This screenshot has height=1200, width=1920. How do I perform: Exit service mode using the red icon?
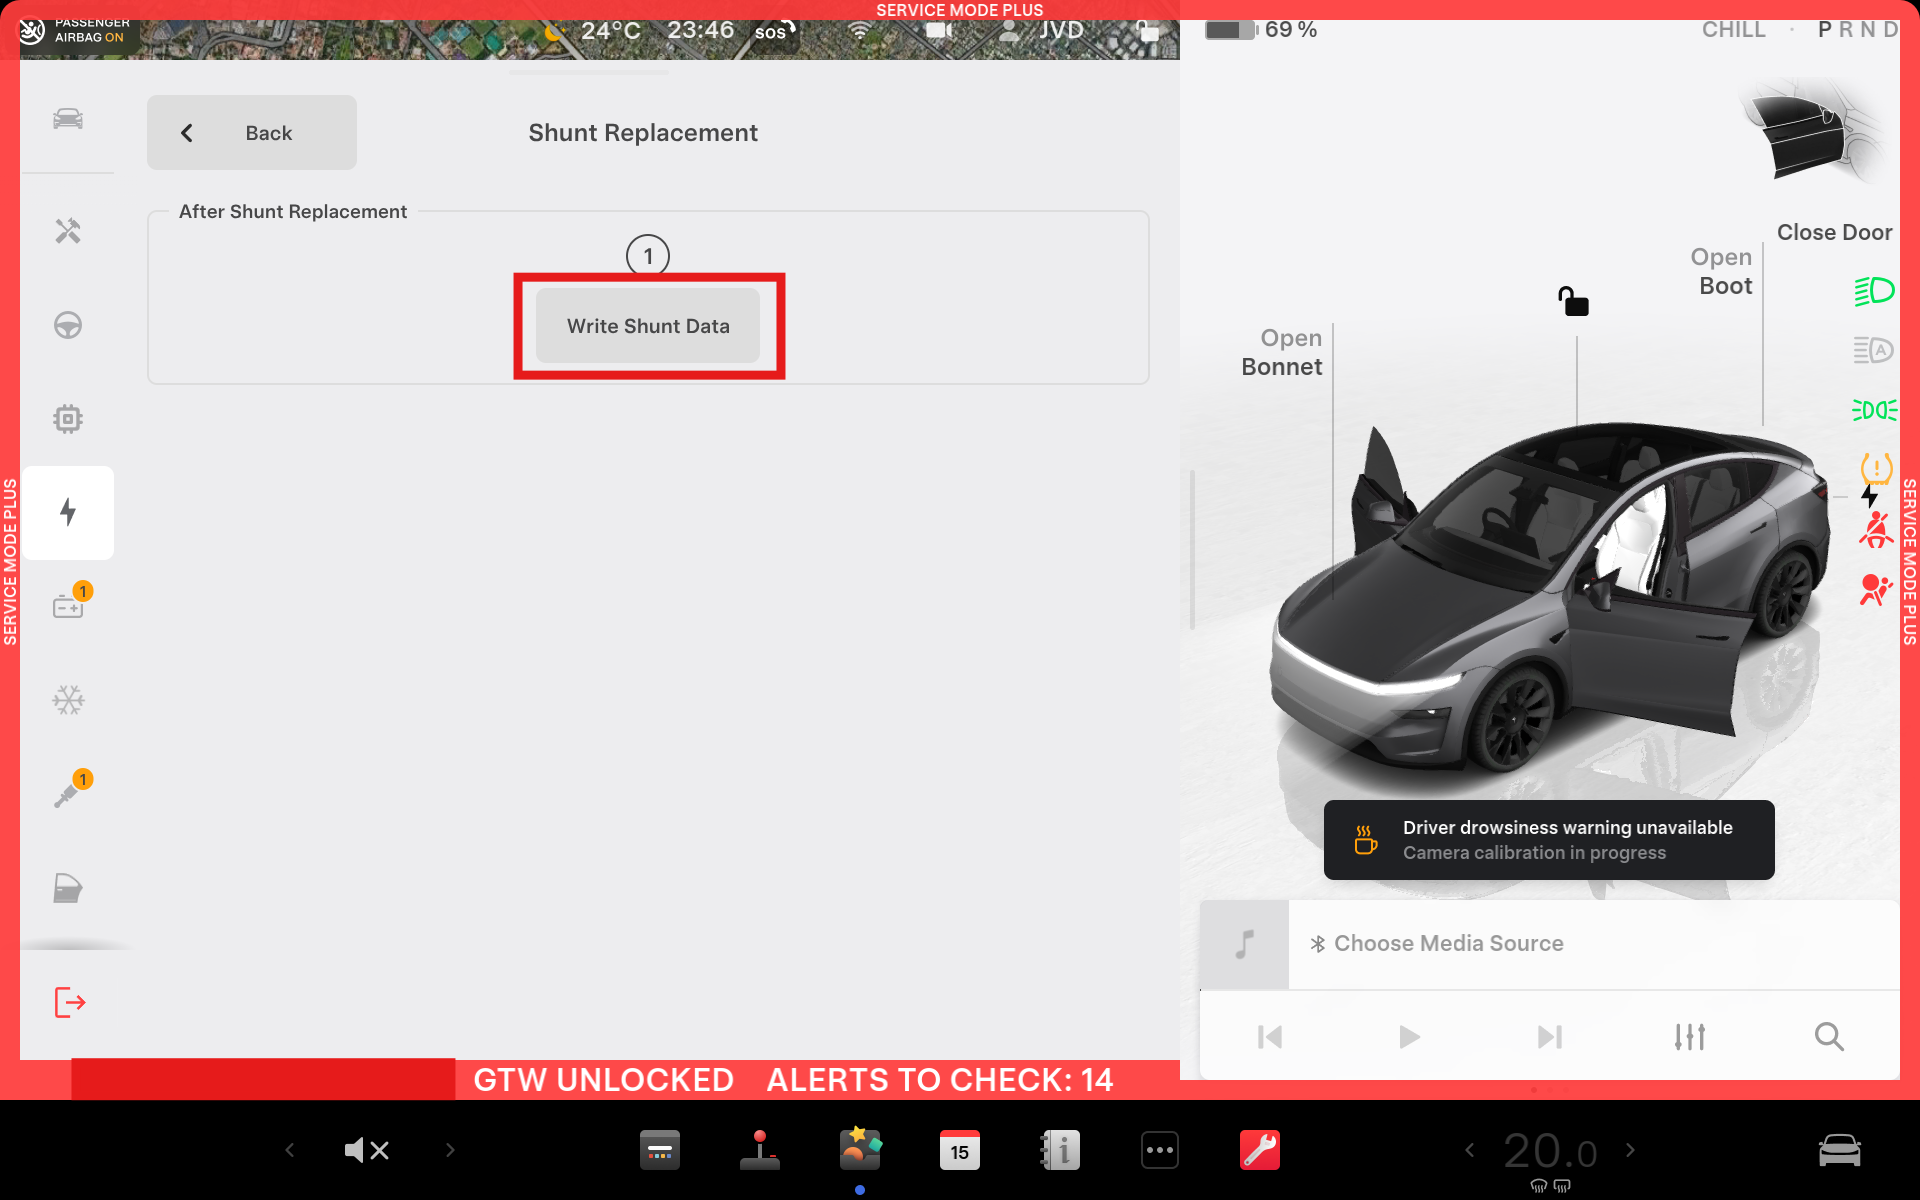69,1002
